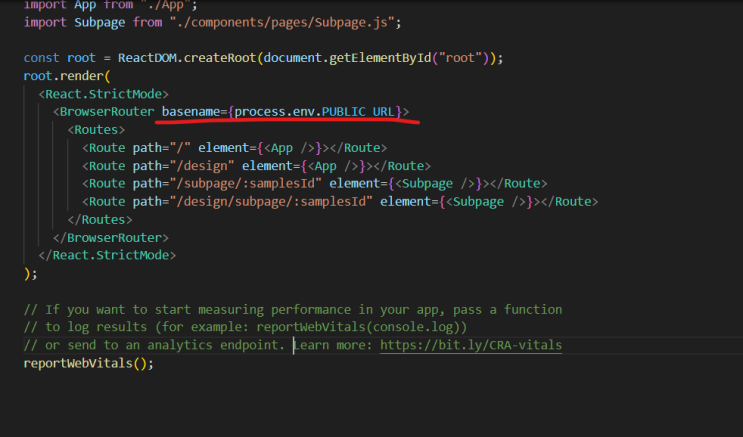This screenshot has height=437, width=743.
Task: Click "./components/pages/Subpage.js" import path
Action: (x=282, y=23)
